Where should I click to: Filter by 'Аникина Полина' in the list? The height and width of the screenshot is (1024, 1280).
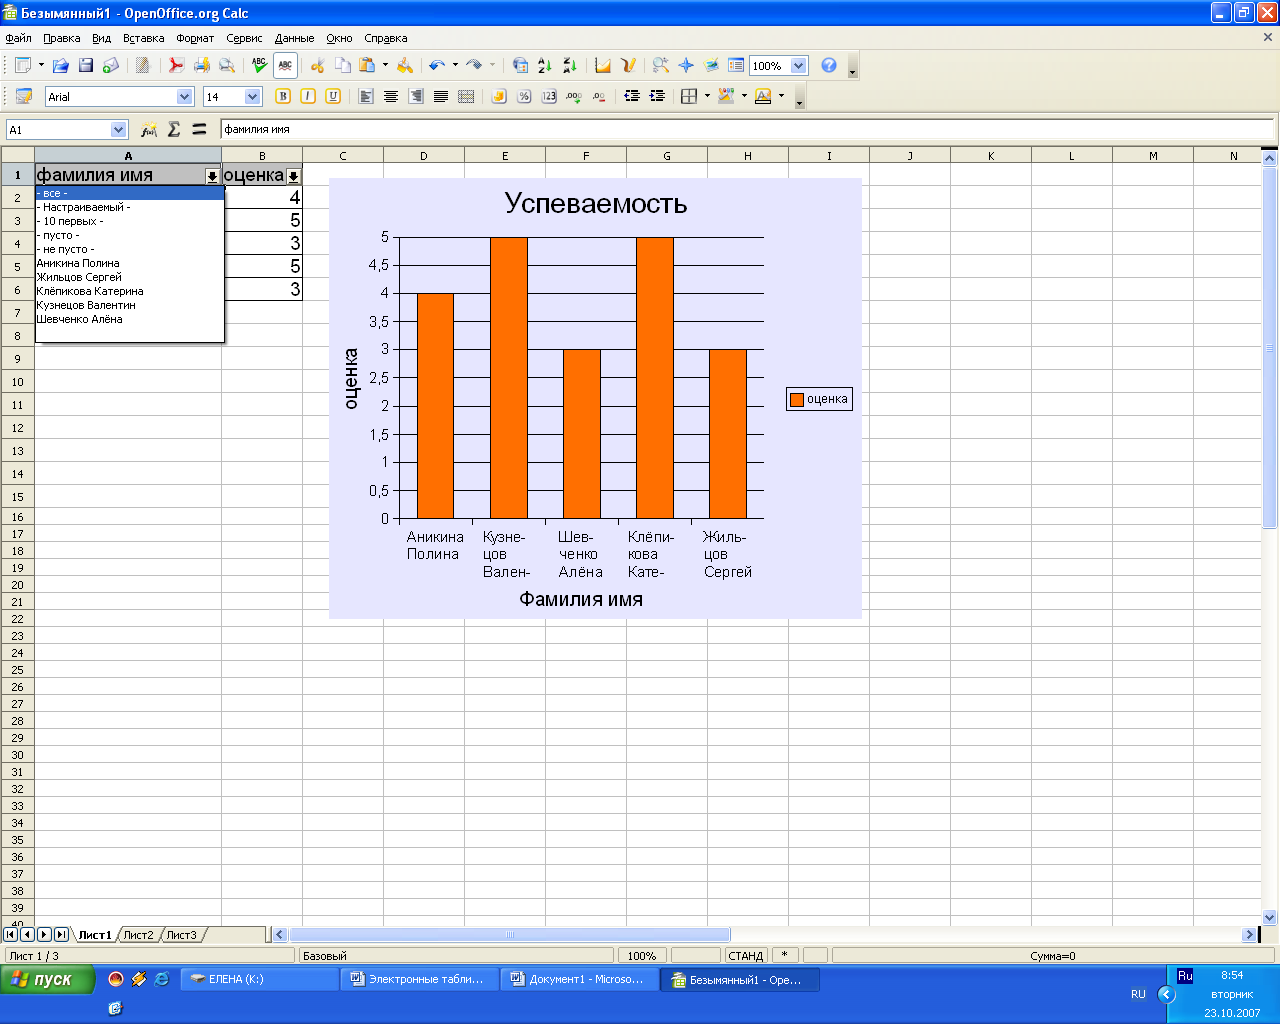(130, 263)
